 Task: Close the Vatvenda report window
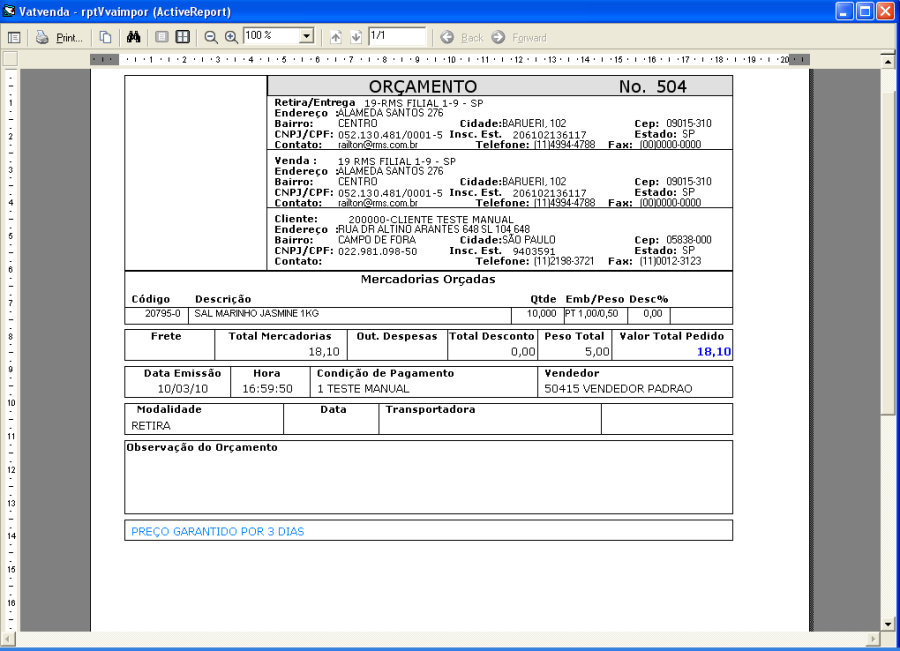pyautogui.click(x=886, y=11)
